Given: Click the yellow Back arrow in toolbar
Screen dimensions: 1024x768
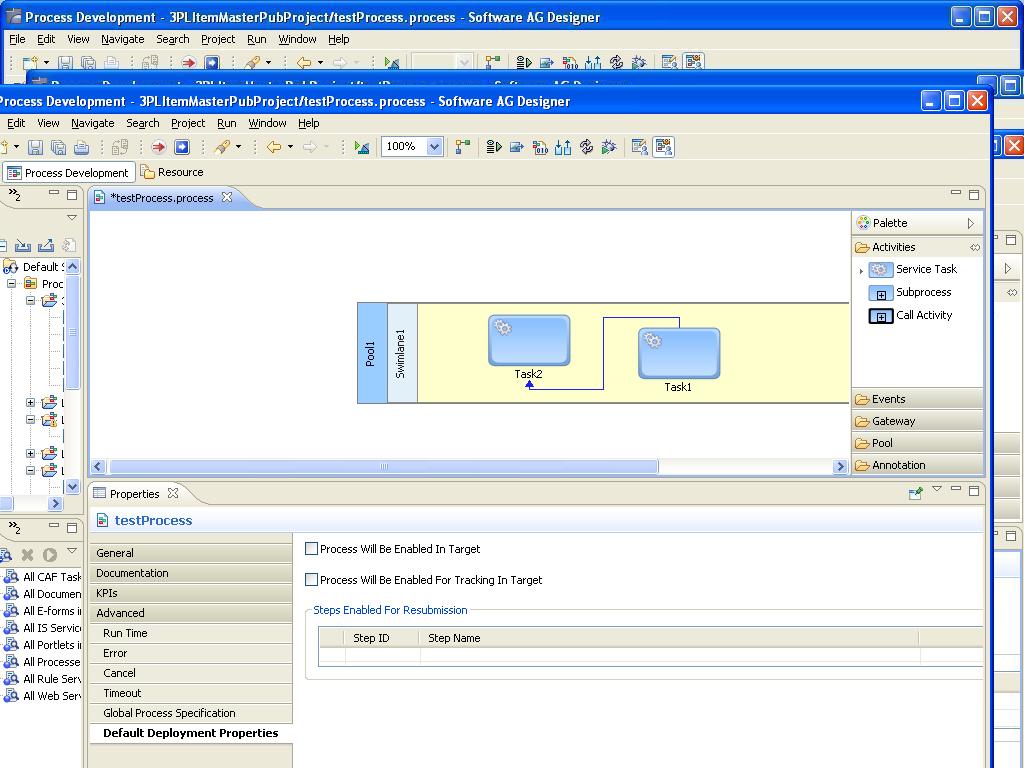Looking at the screenshot, I should [x=274, y=147].
